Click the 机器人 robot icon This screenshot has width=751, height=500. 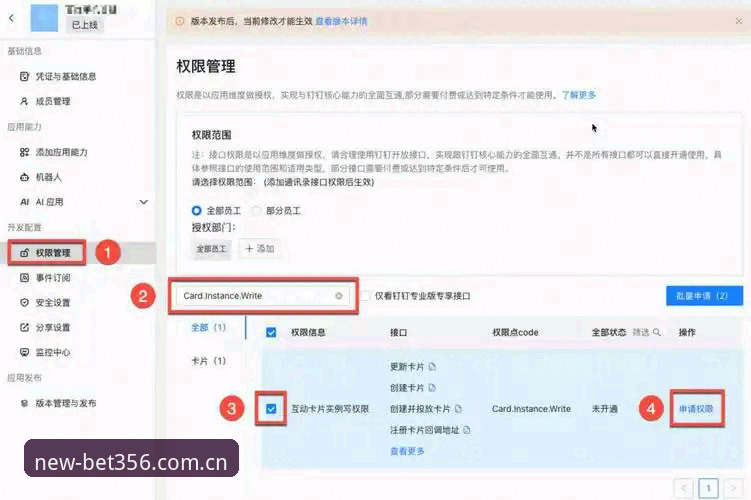(x=24, y=177)
